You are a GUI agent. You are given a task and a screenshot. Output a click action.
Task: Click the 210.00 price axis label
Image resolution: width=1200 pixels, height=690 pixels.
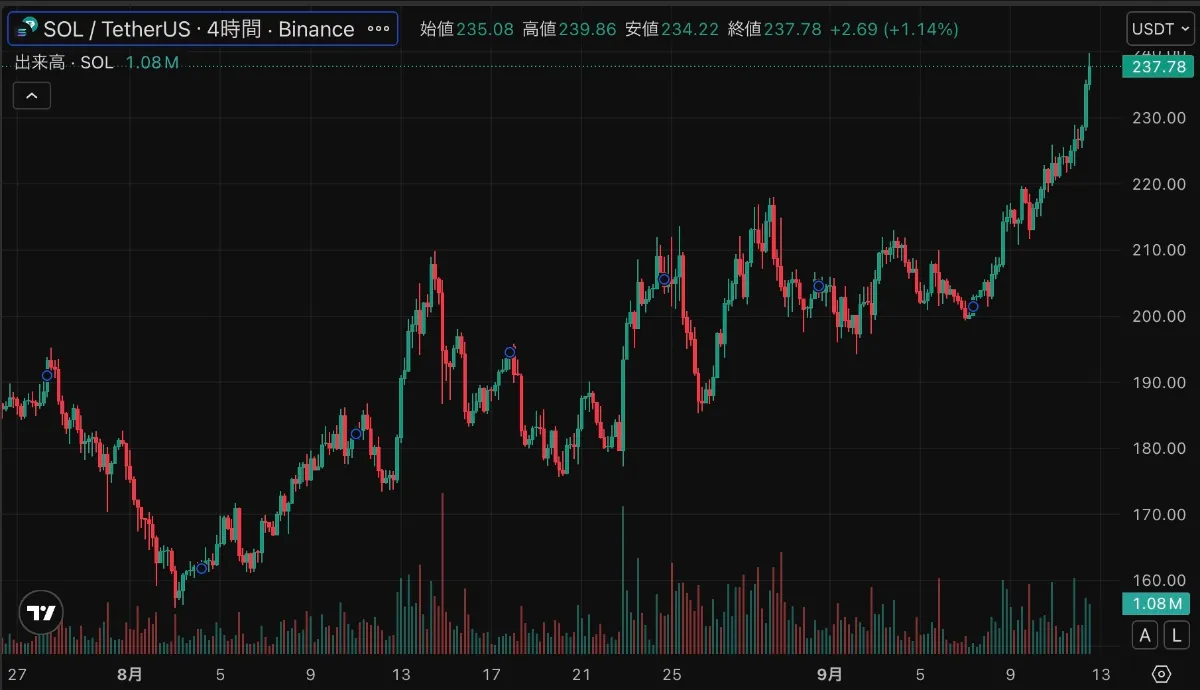pyautogui.click(x=1160, y=250)
